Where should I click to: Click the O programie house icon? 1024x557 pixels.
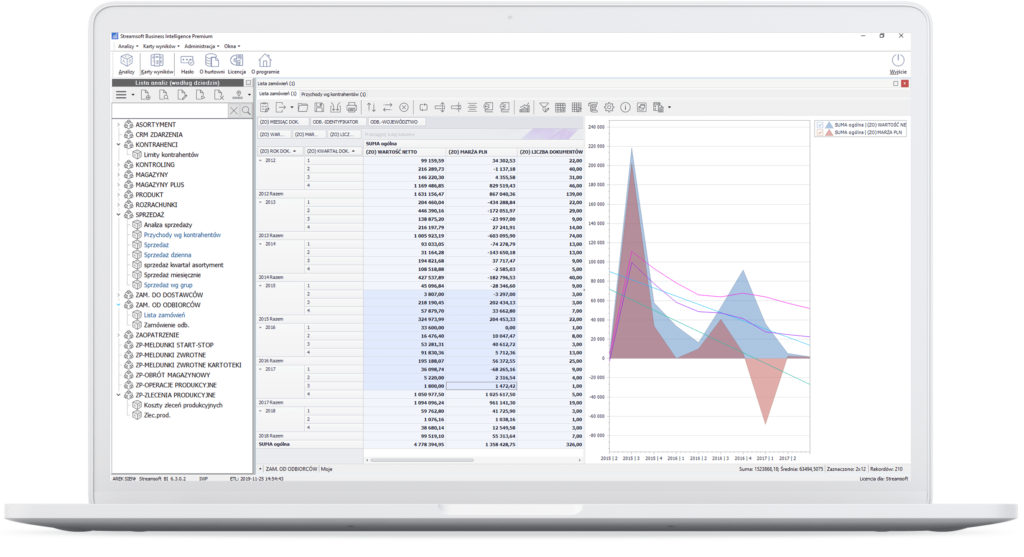tap(265, 62)
